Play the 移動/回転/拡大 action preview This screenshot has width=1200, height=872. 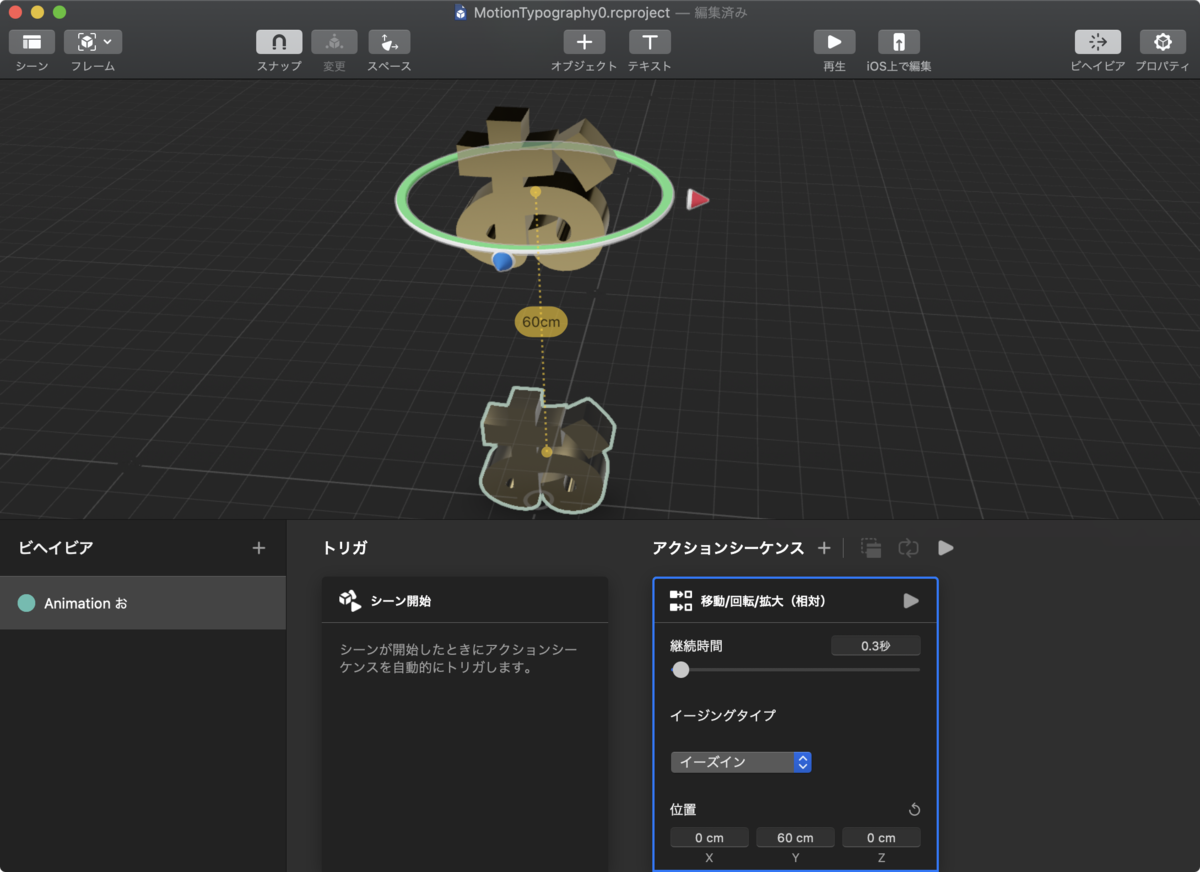point(910,601)
